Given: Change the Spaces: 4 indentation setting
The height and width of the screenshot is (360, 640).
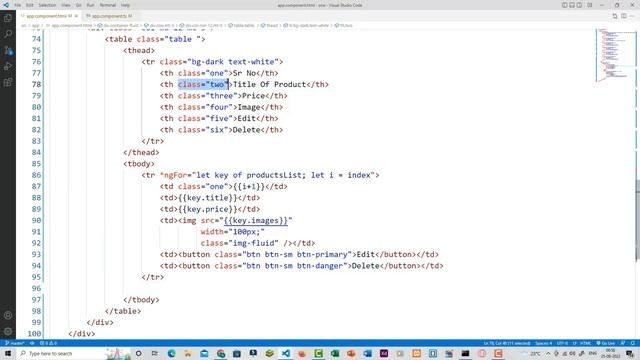Looking at the screenshot, I should (543, 343).
